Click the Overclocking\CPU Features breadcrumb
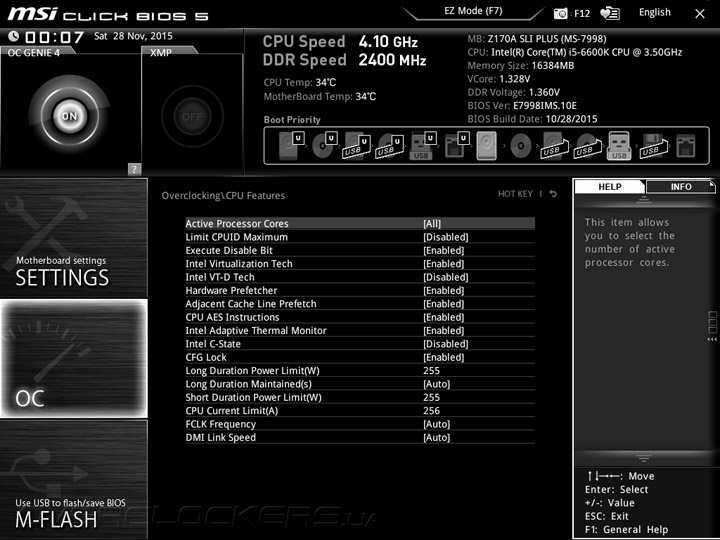 point(223,196)
